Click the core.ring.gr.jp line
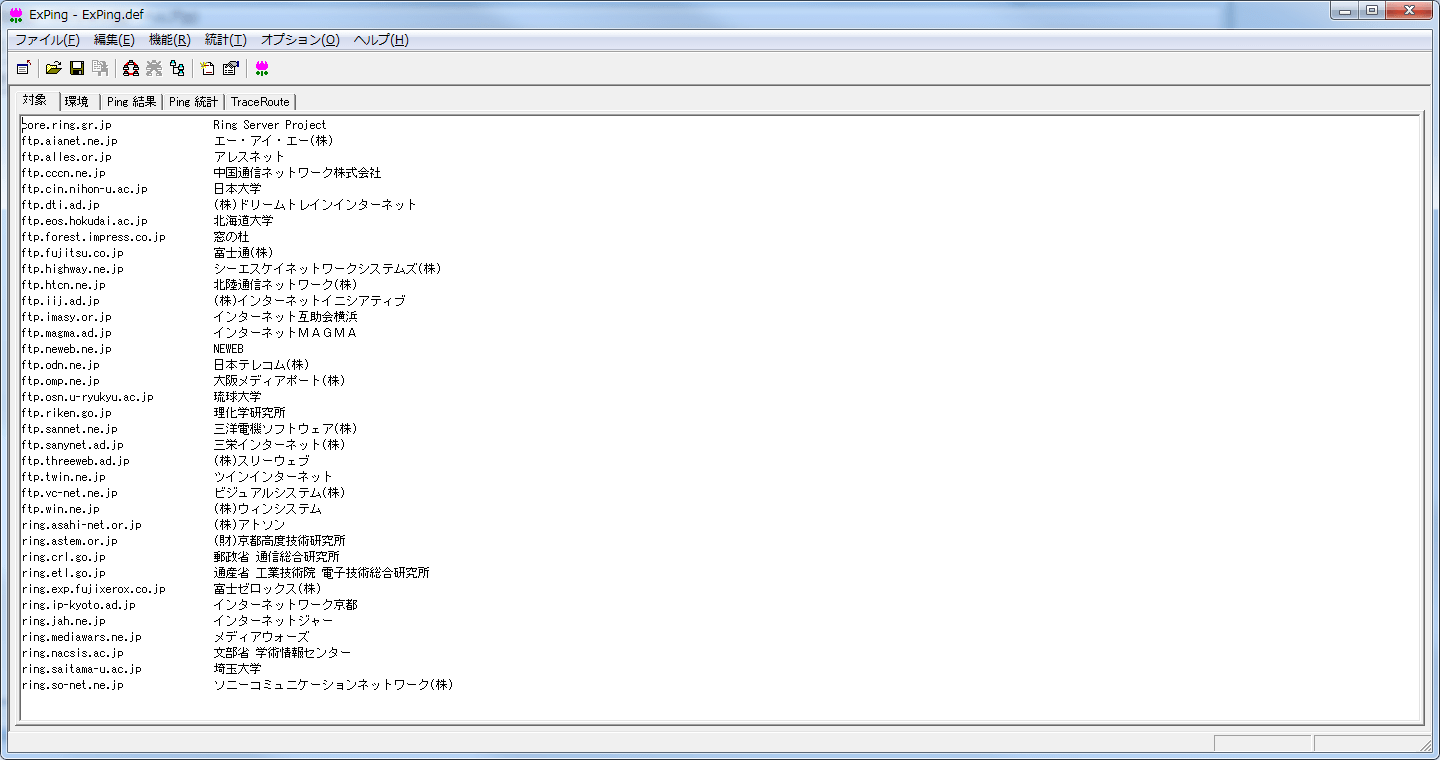 coord(67,125)
